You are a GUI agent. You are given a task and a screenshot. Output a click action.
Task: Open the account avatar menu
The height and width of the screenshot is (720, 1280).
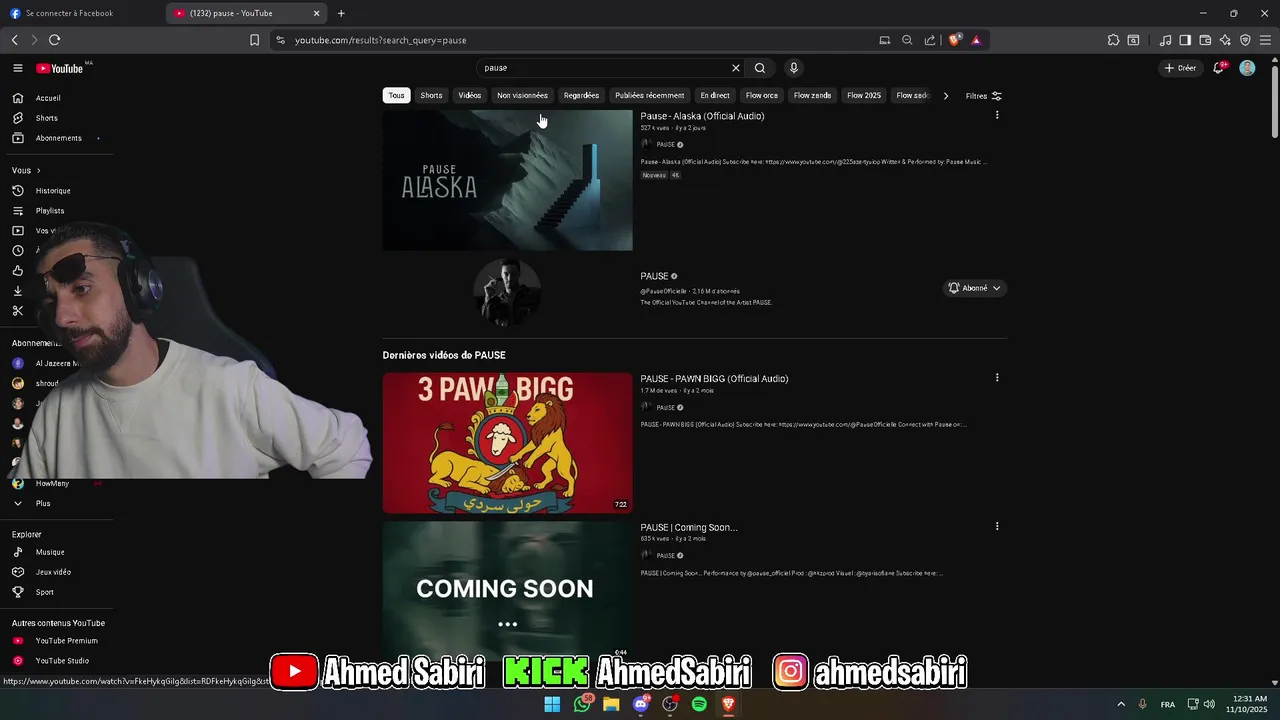(x=1247, y=68)
